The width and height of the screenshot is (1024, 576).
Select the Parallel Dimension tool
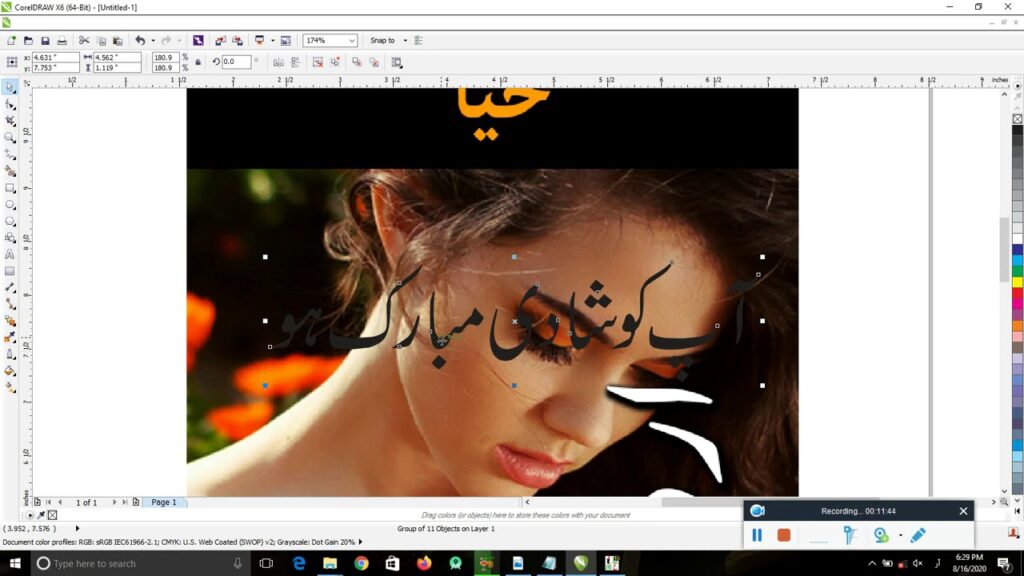pyautogui.click(x=10, y=287)
